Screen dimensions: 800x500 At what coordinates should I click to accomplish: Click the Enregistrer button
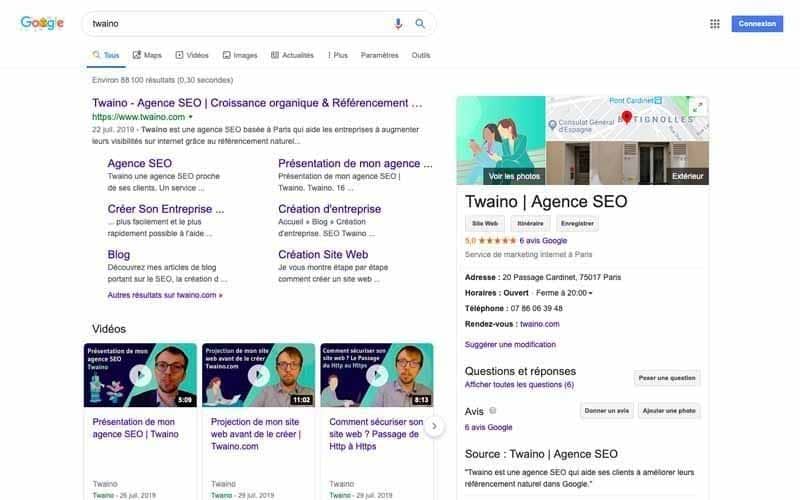(x=577, y=223)
